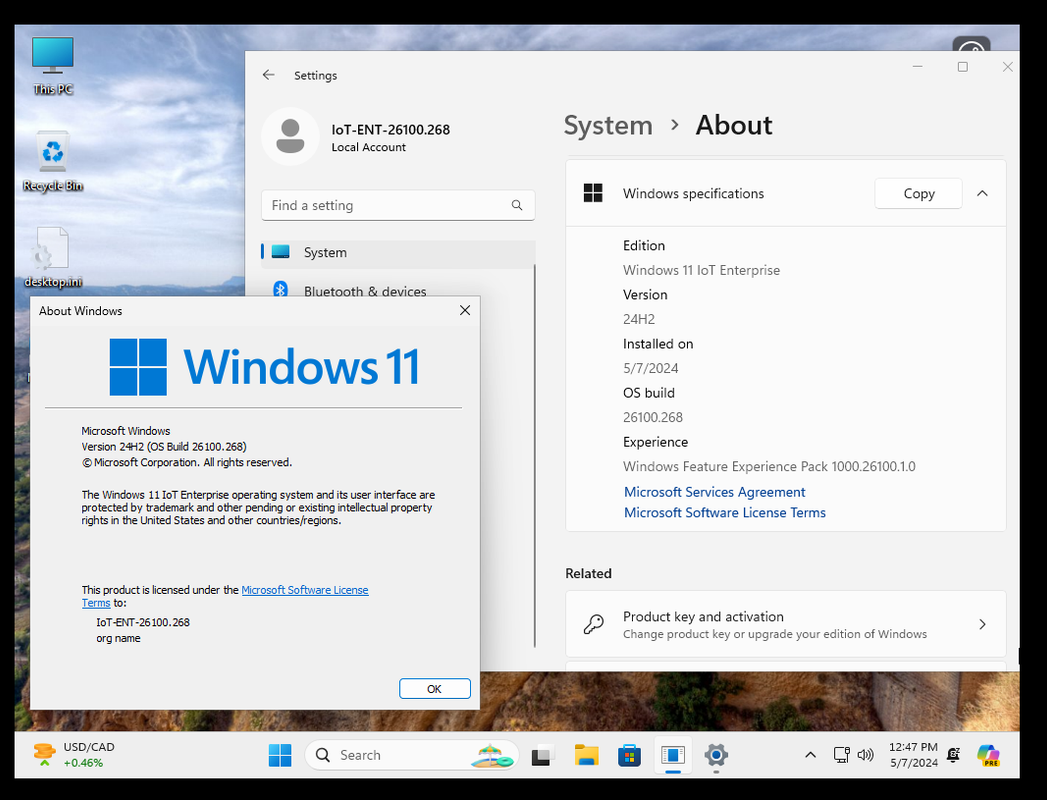Open network status tray icon
Viewport: 1047px width, 800px height.
click(x=841, y=755)
